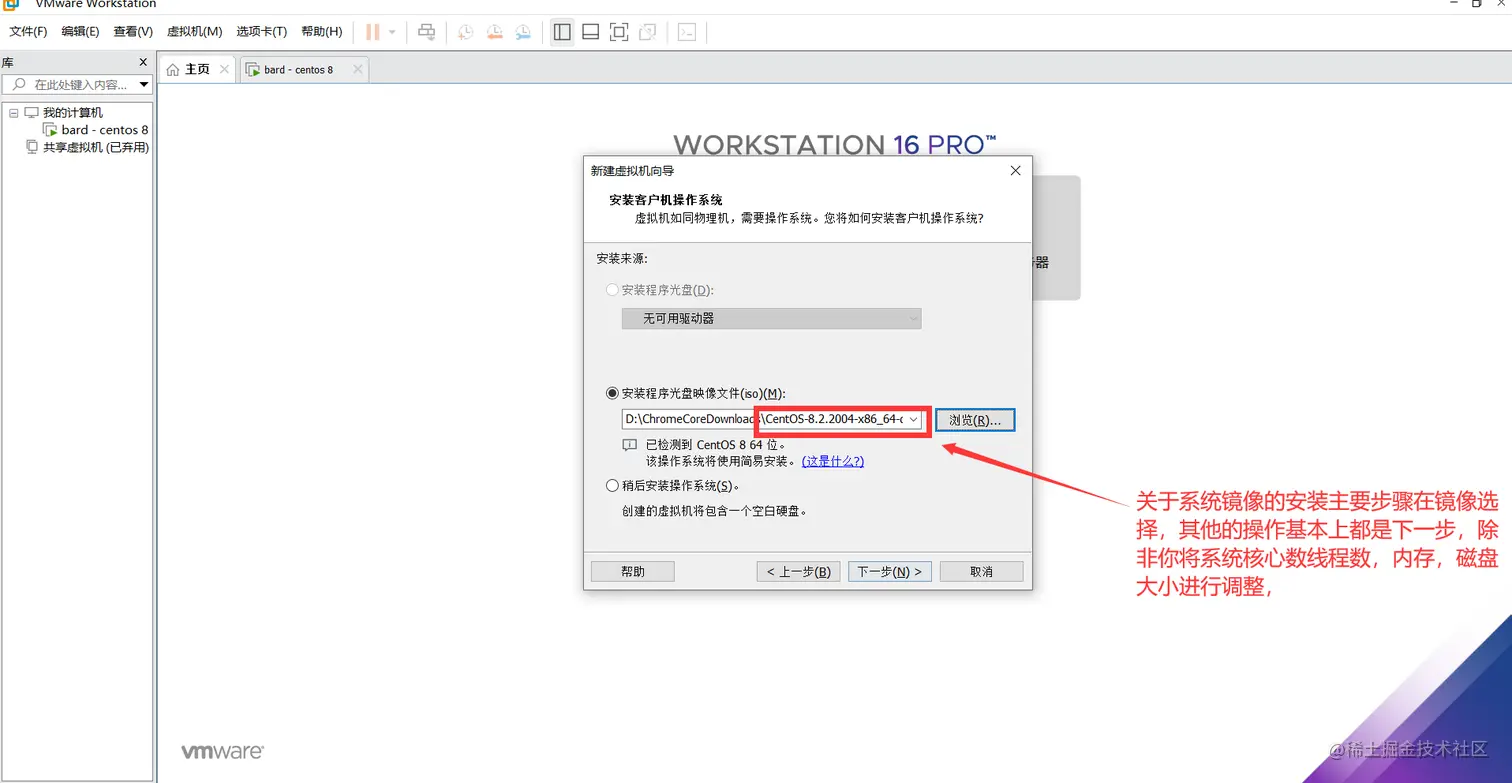Click the < 上一步(B) button
1512x783 pixels.
[798, 571]
